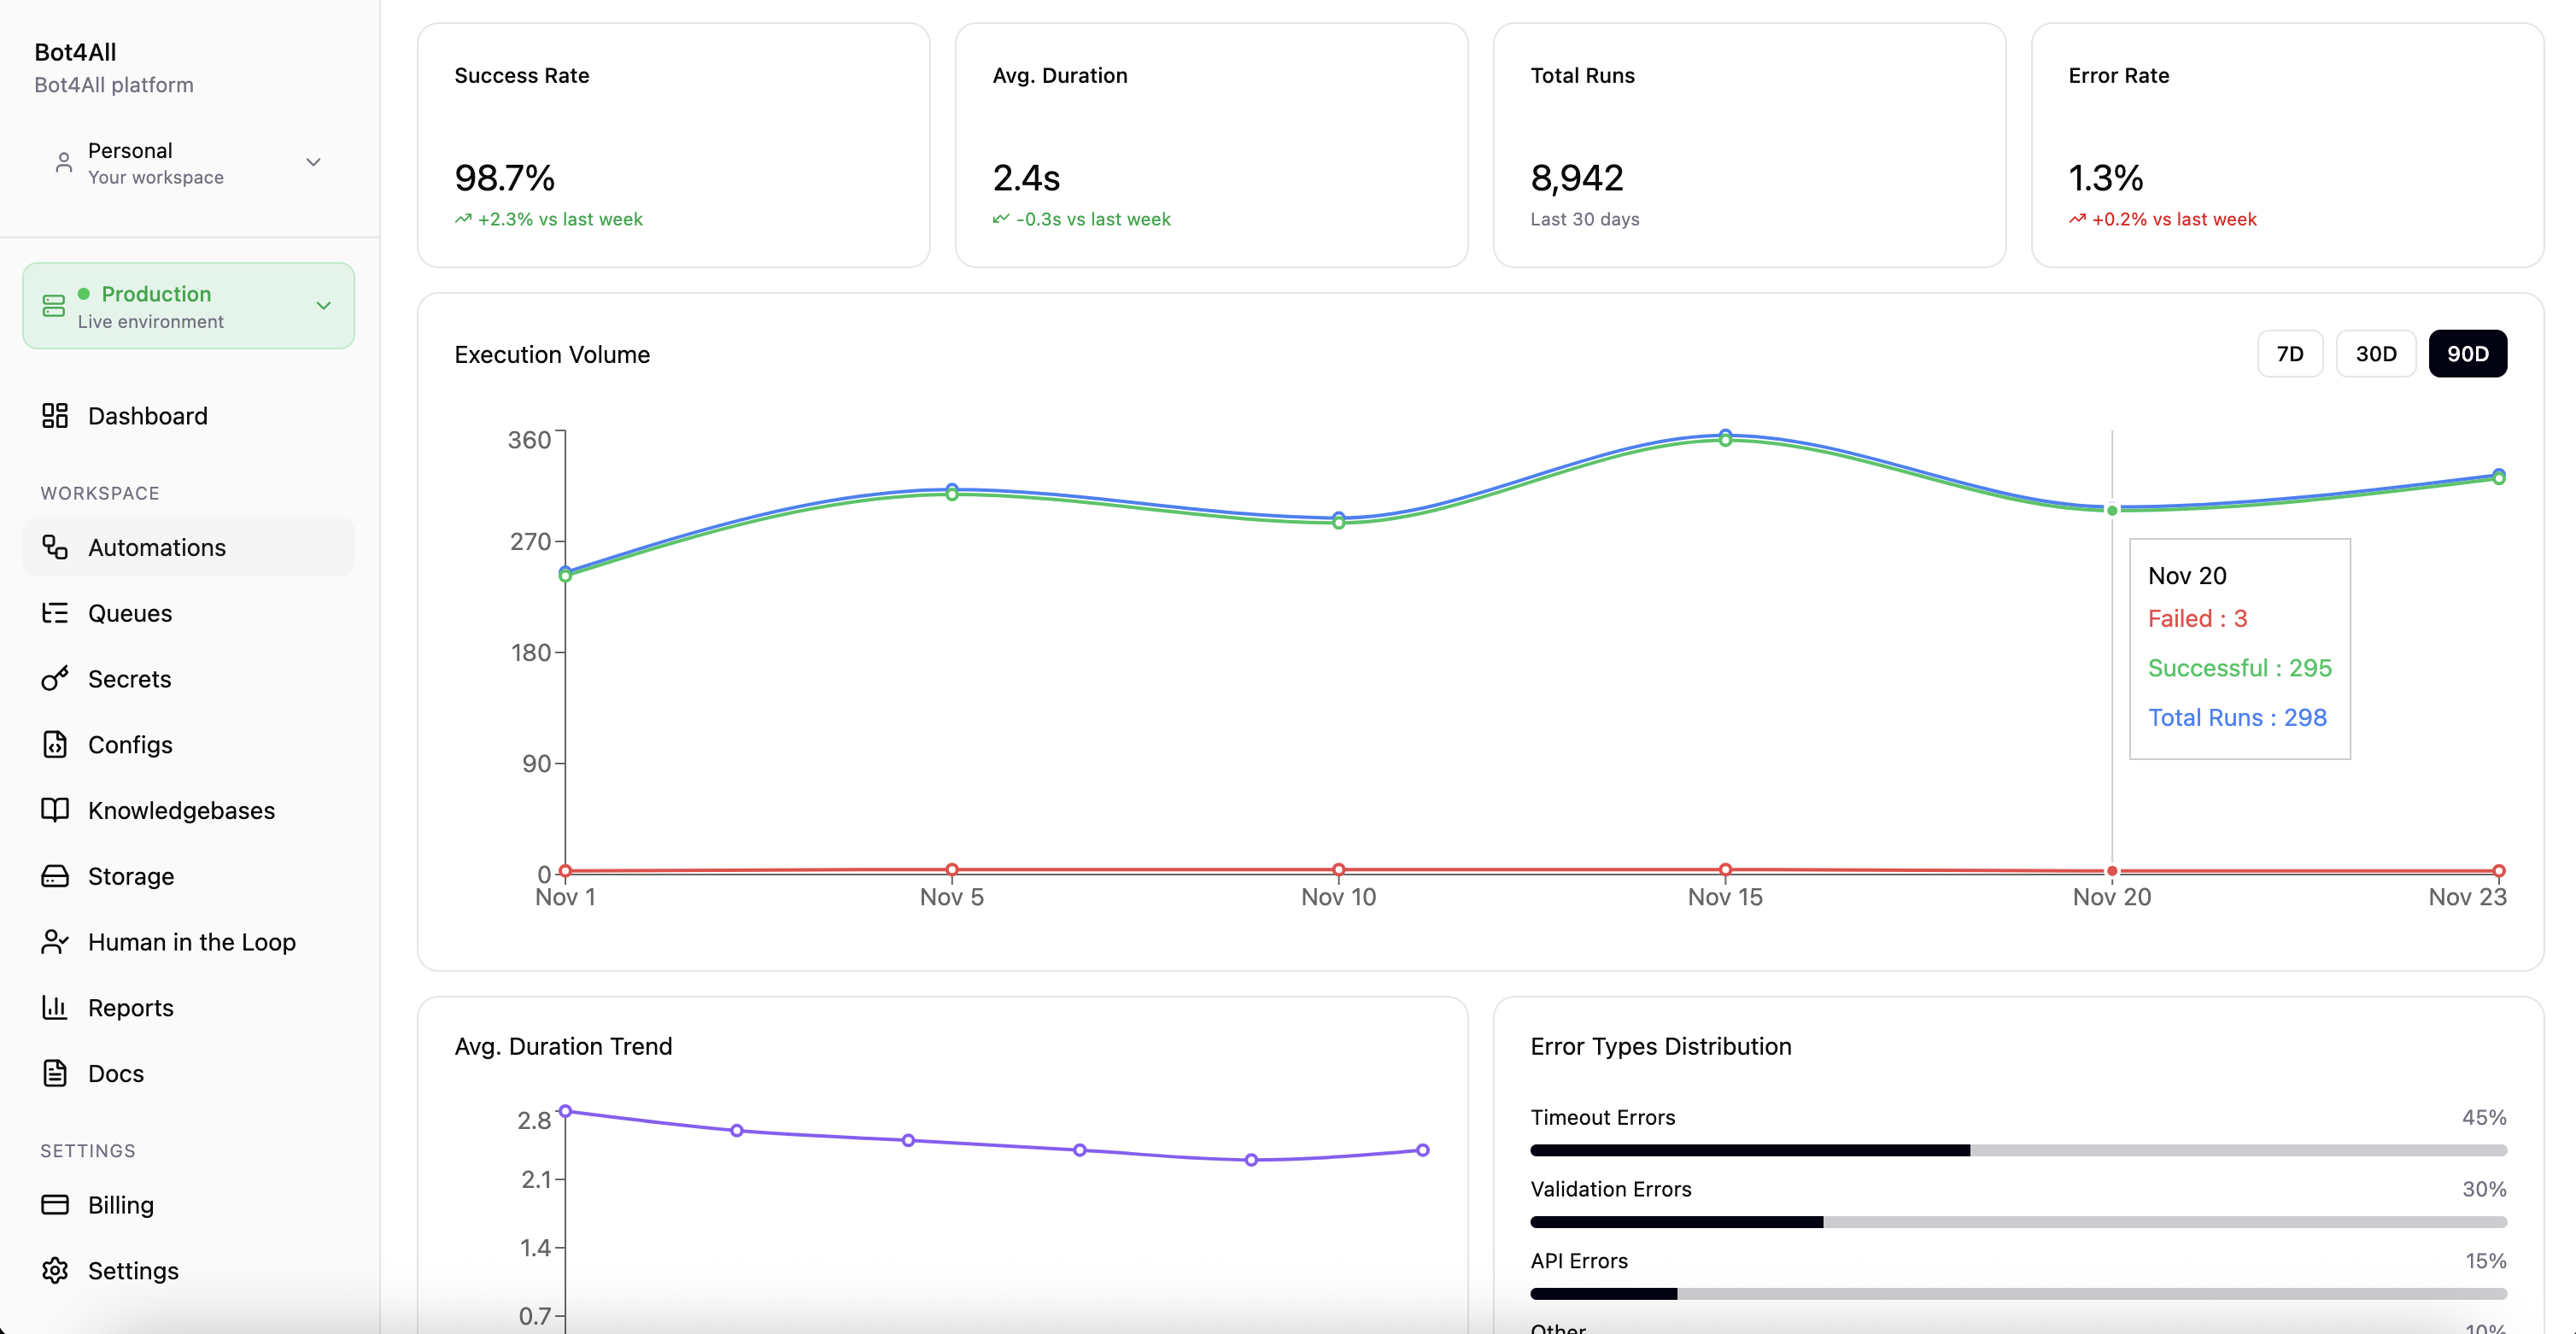Enable the 30D view toggle
The width and height of the screenshot is (2576, 1334).
(2376, 353)
